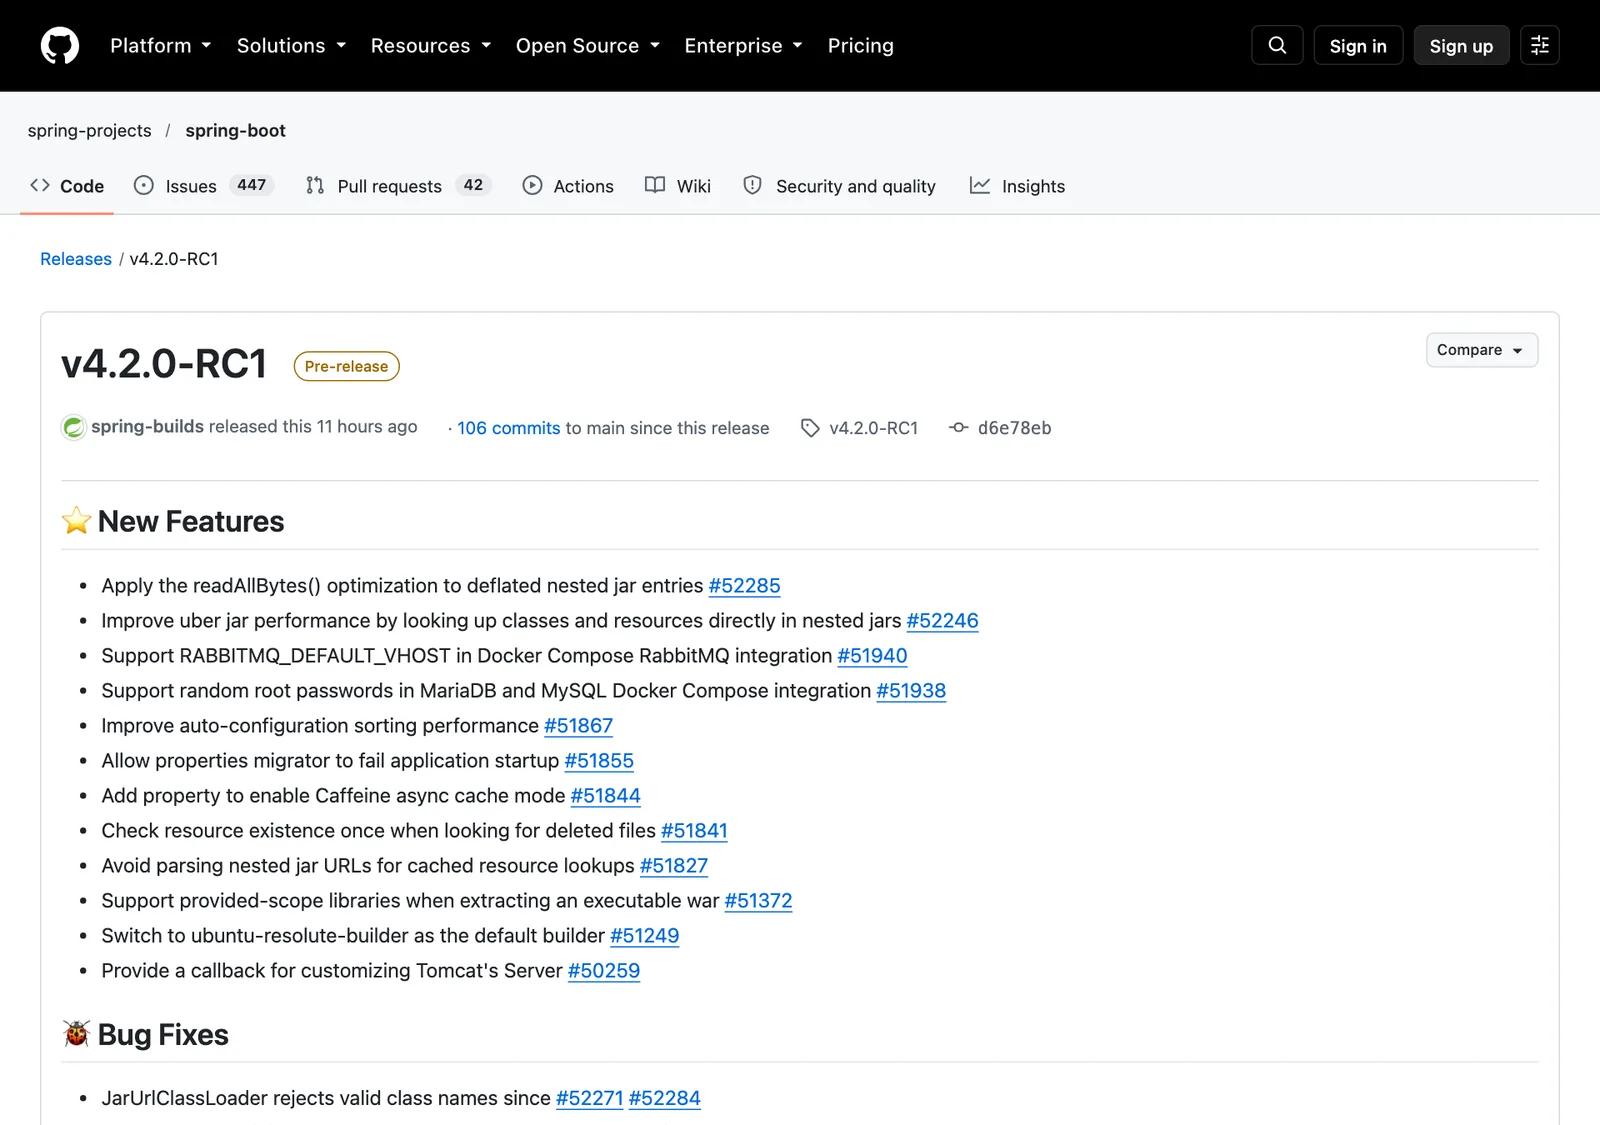
Task: Expand the Solutions menu
Action: 291,46
